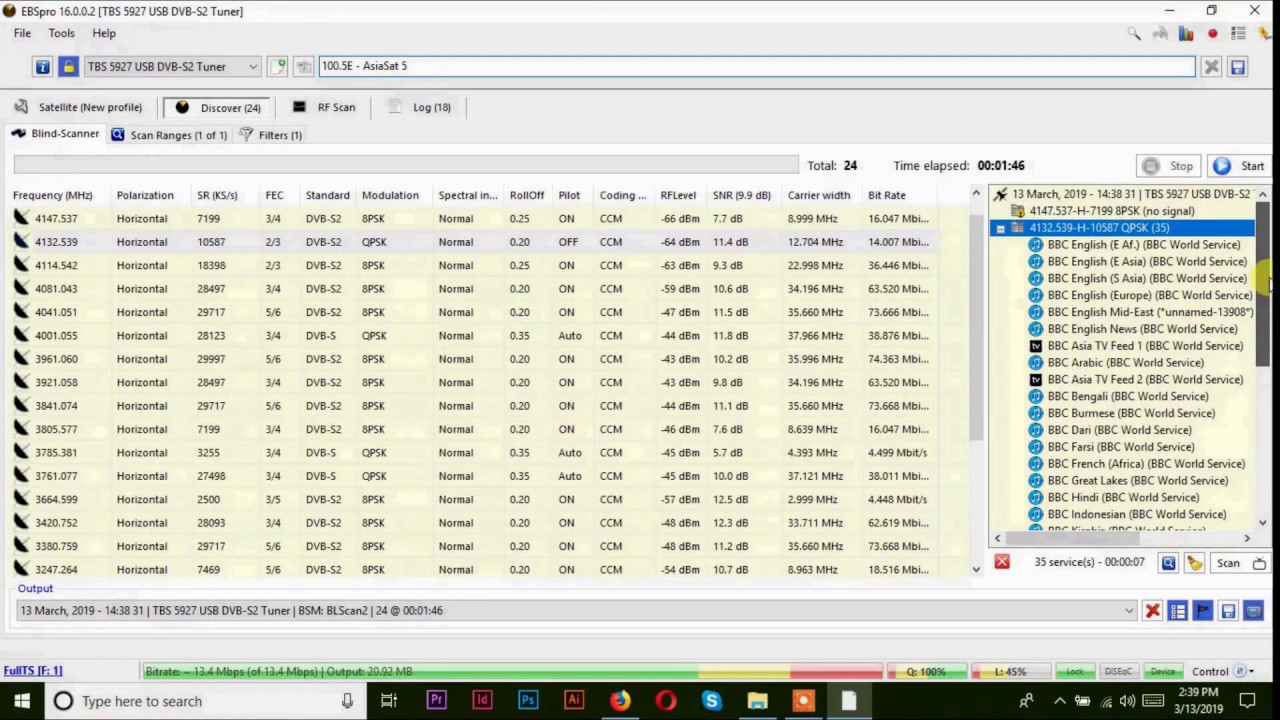
Task: Click the Stop button
Action: tap(1170, 166)
